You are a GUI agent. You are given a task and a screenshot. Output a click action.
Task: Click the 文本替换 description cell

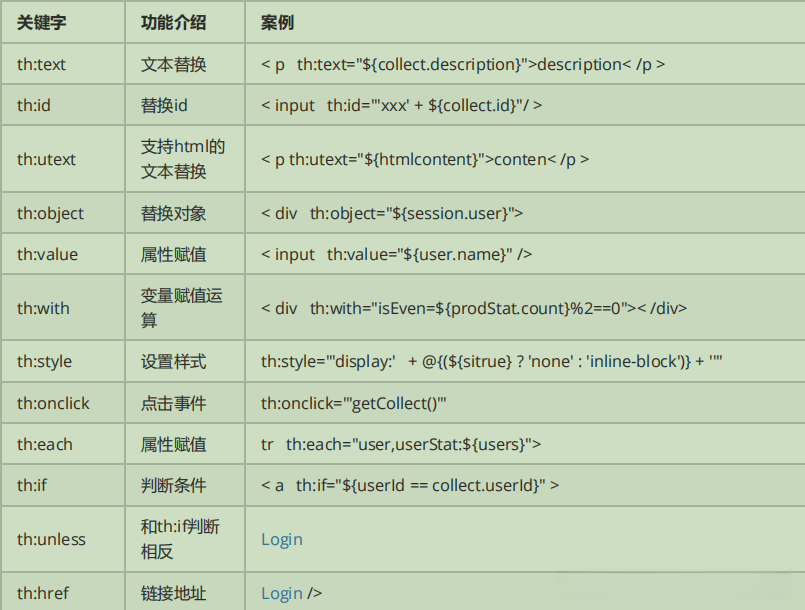[174, 64]
